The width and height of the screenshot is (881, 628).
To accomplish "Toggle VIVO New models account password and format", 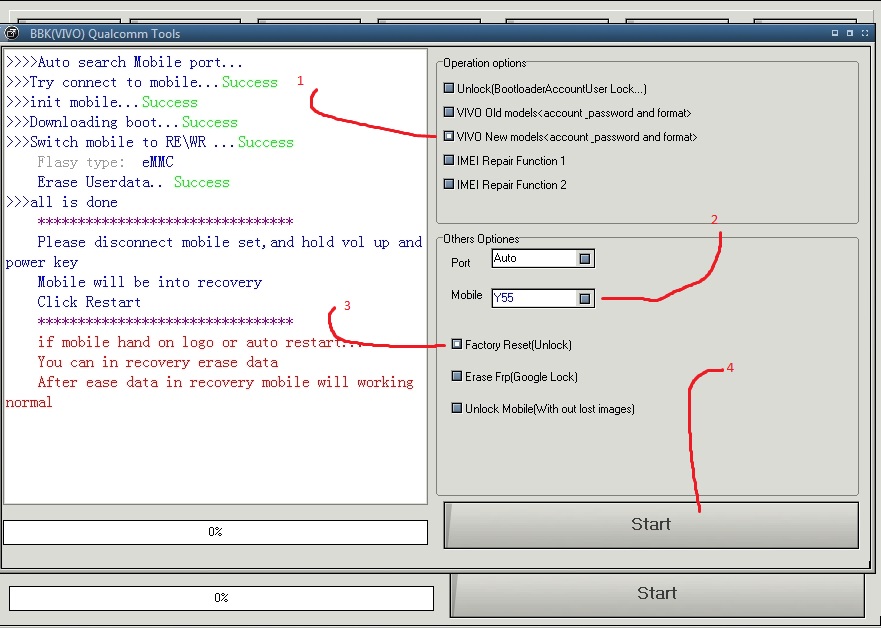I will click(448, 136).
